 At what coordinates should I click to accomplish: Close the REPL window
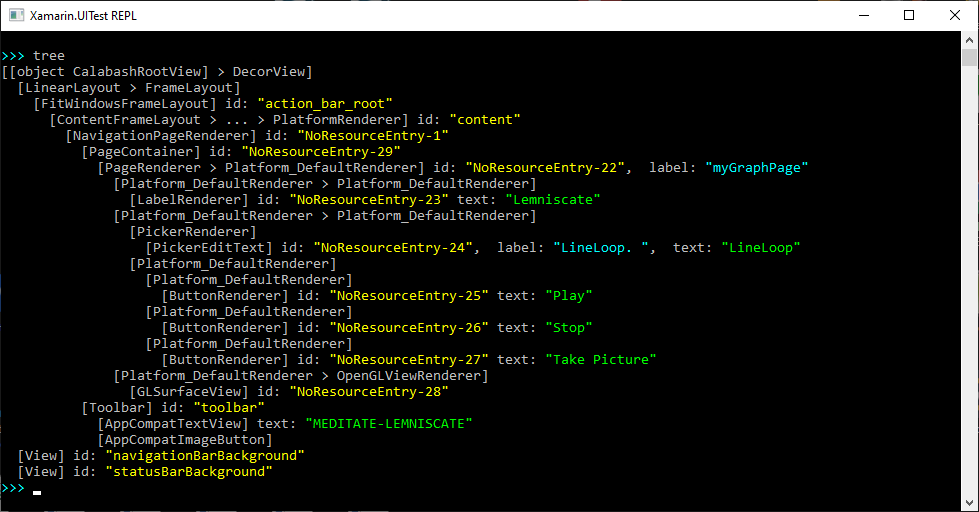[x=955, y=16]
